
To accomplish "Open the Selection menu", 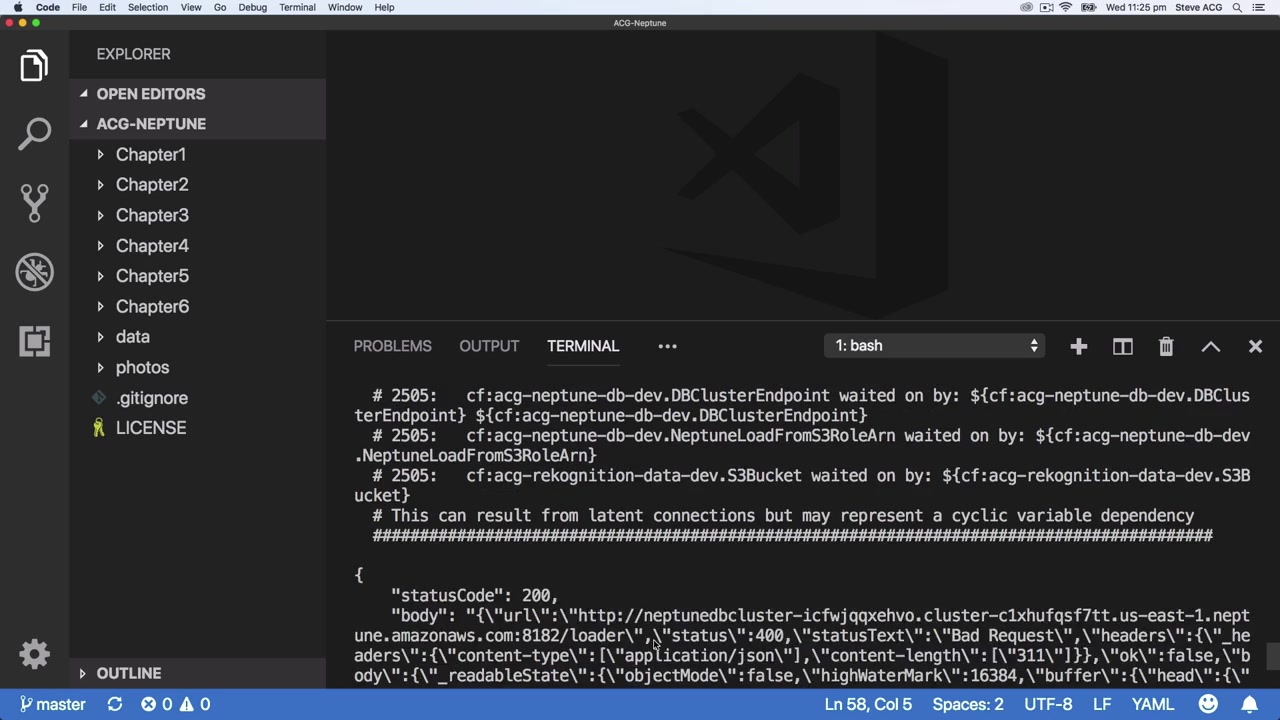I will point(147,7).
